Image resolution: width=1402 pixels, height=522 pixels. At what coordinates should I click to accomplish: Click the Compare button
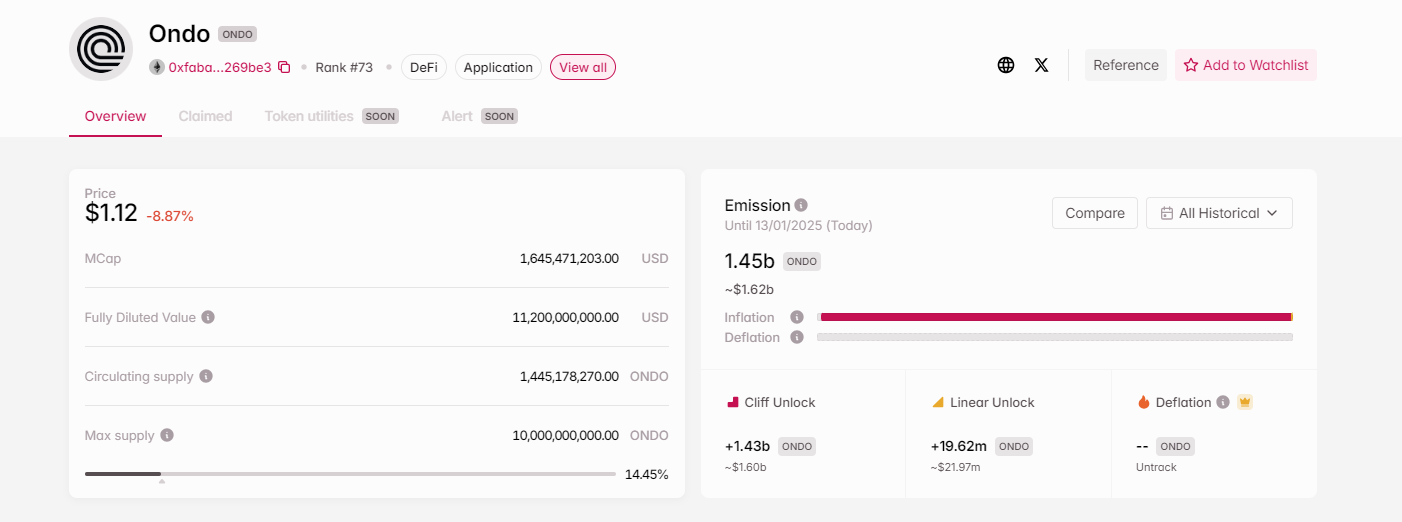tap(1094, 213)
